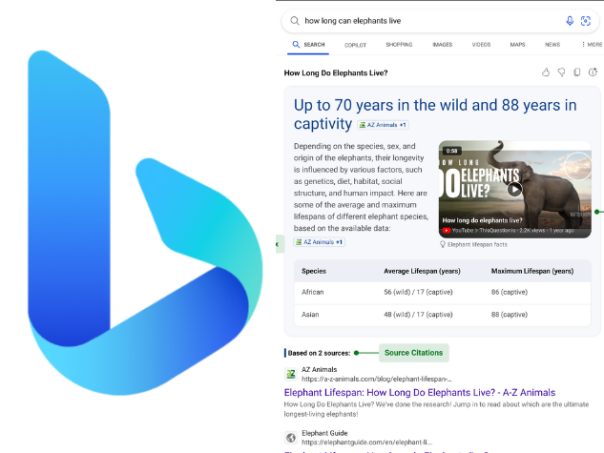Open the Images tab

coord(442,45)
